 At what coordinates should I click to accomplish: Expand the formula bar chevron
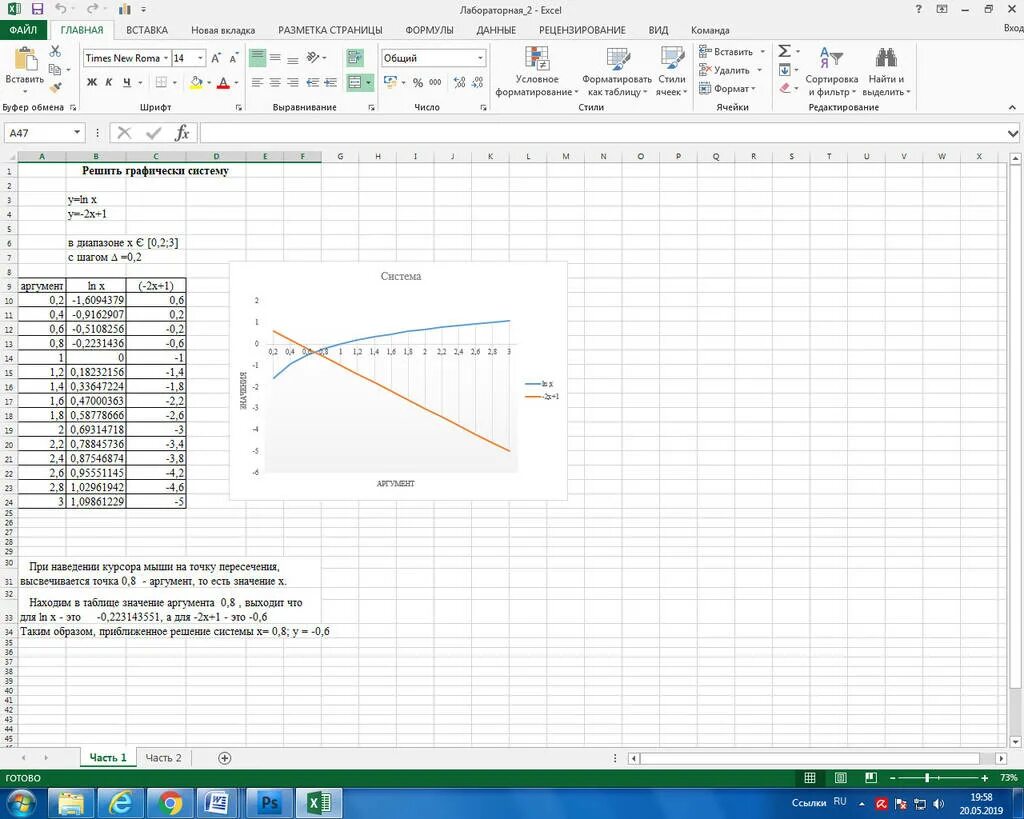pos(1013,133)
